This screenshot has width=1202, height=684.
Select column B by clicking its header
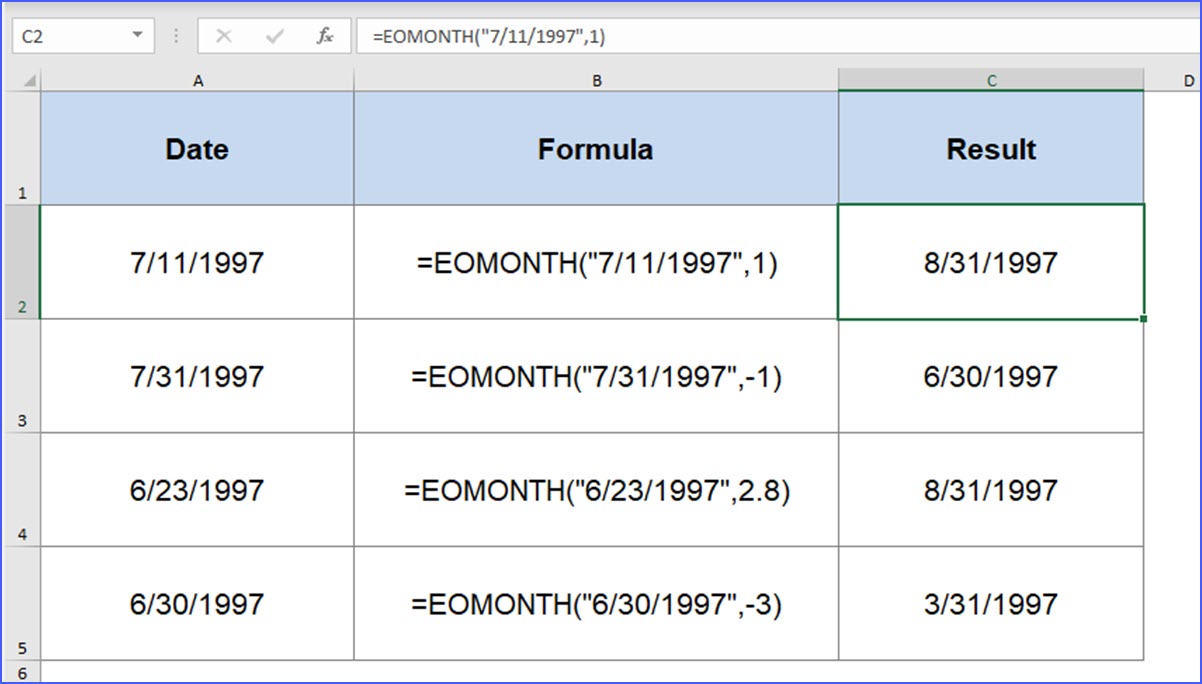point(596,79)
